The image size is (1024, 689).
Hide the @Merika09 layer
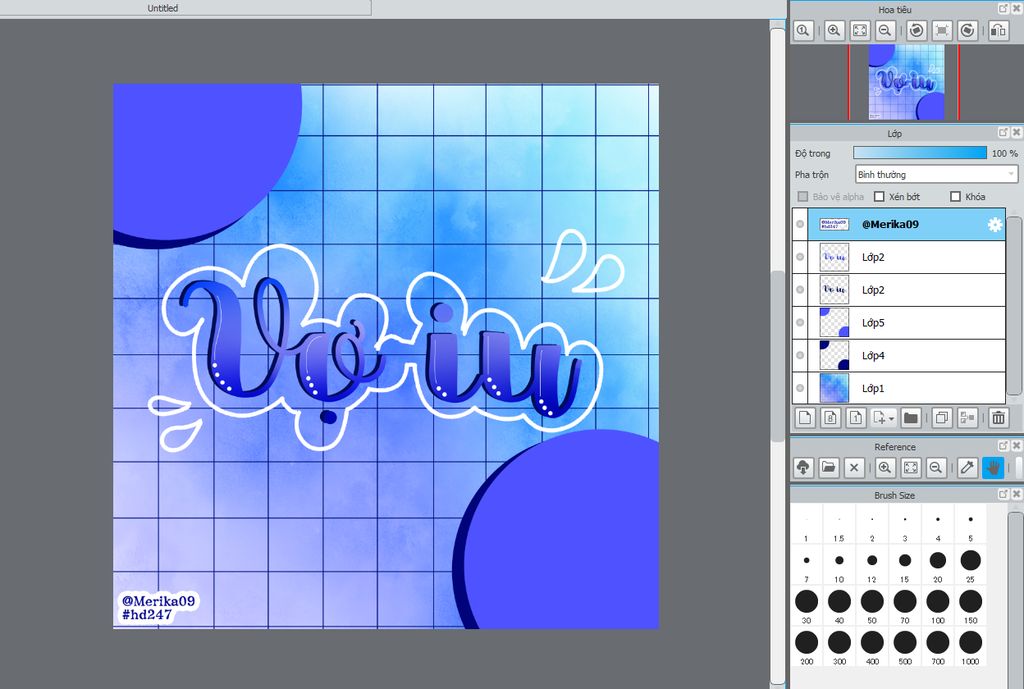pyautogui.click(x=800, y=224)
